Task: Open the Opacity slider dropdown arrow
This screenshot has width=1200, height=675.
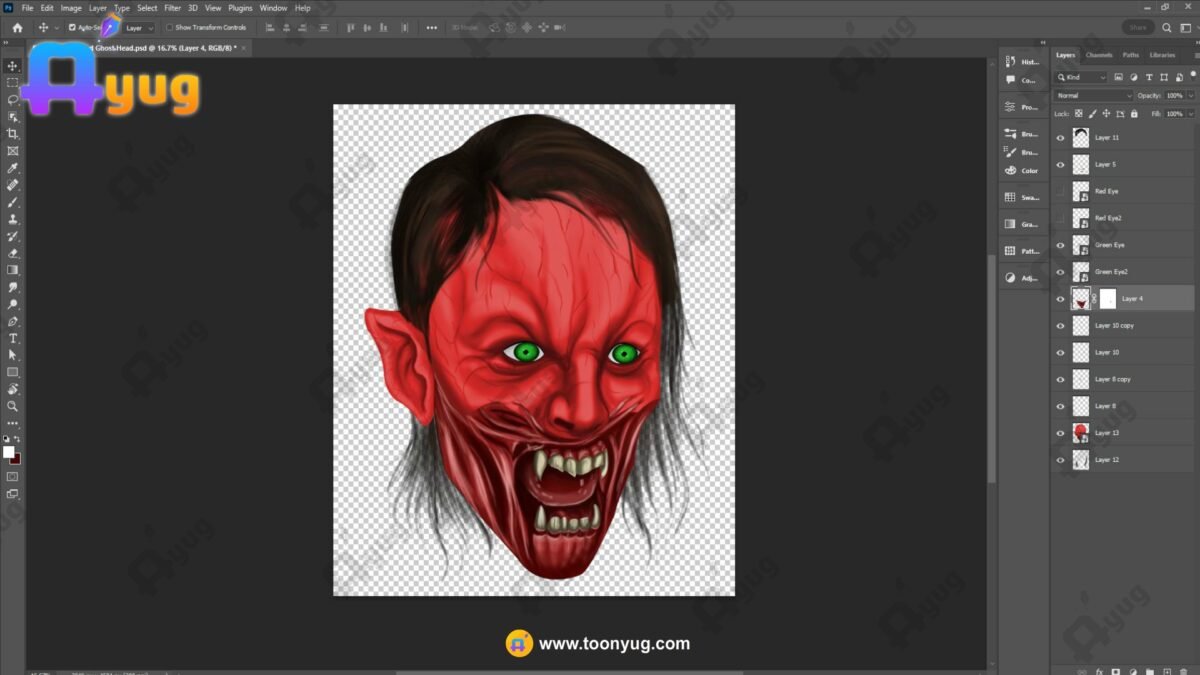Action: pos(1190,96)
